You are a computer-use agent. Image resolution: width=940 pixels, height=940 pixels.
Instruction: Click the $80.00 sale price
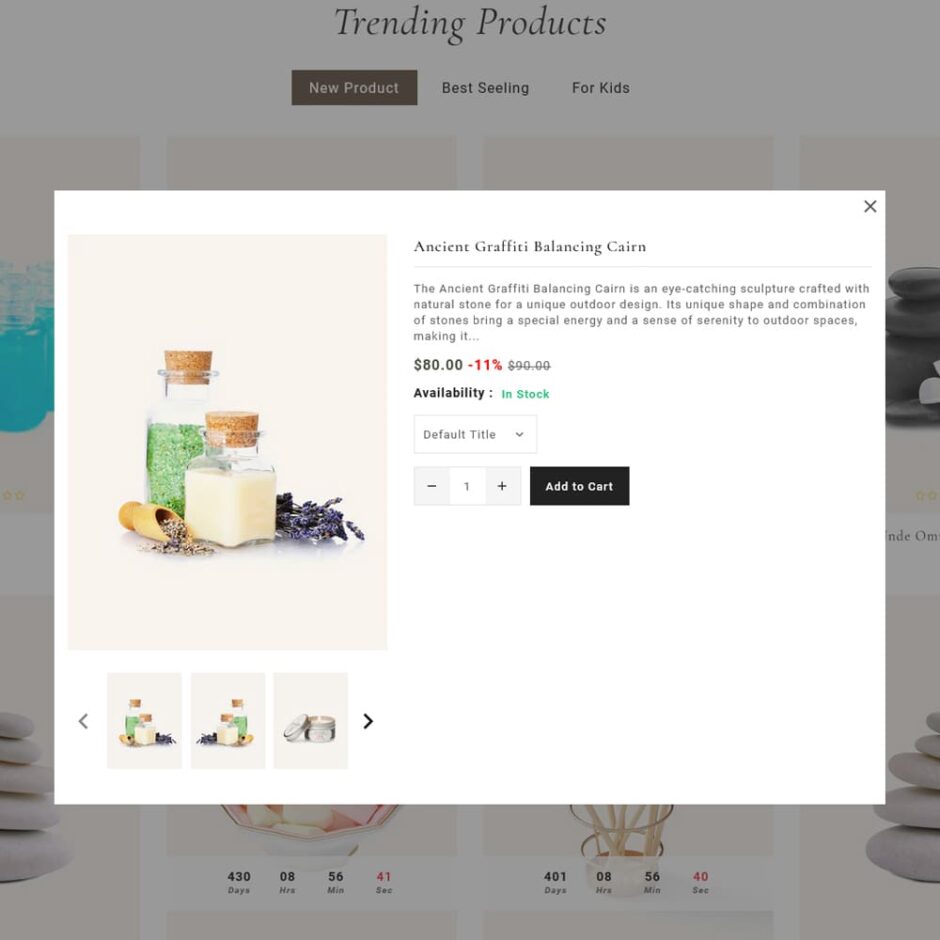(438, 365)
